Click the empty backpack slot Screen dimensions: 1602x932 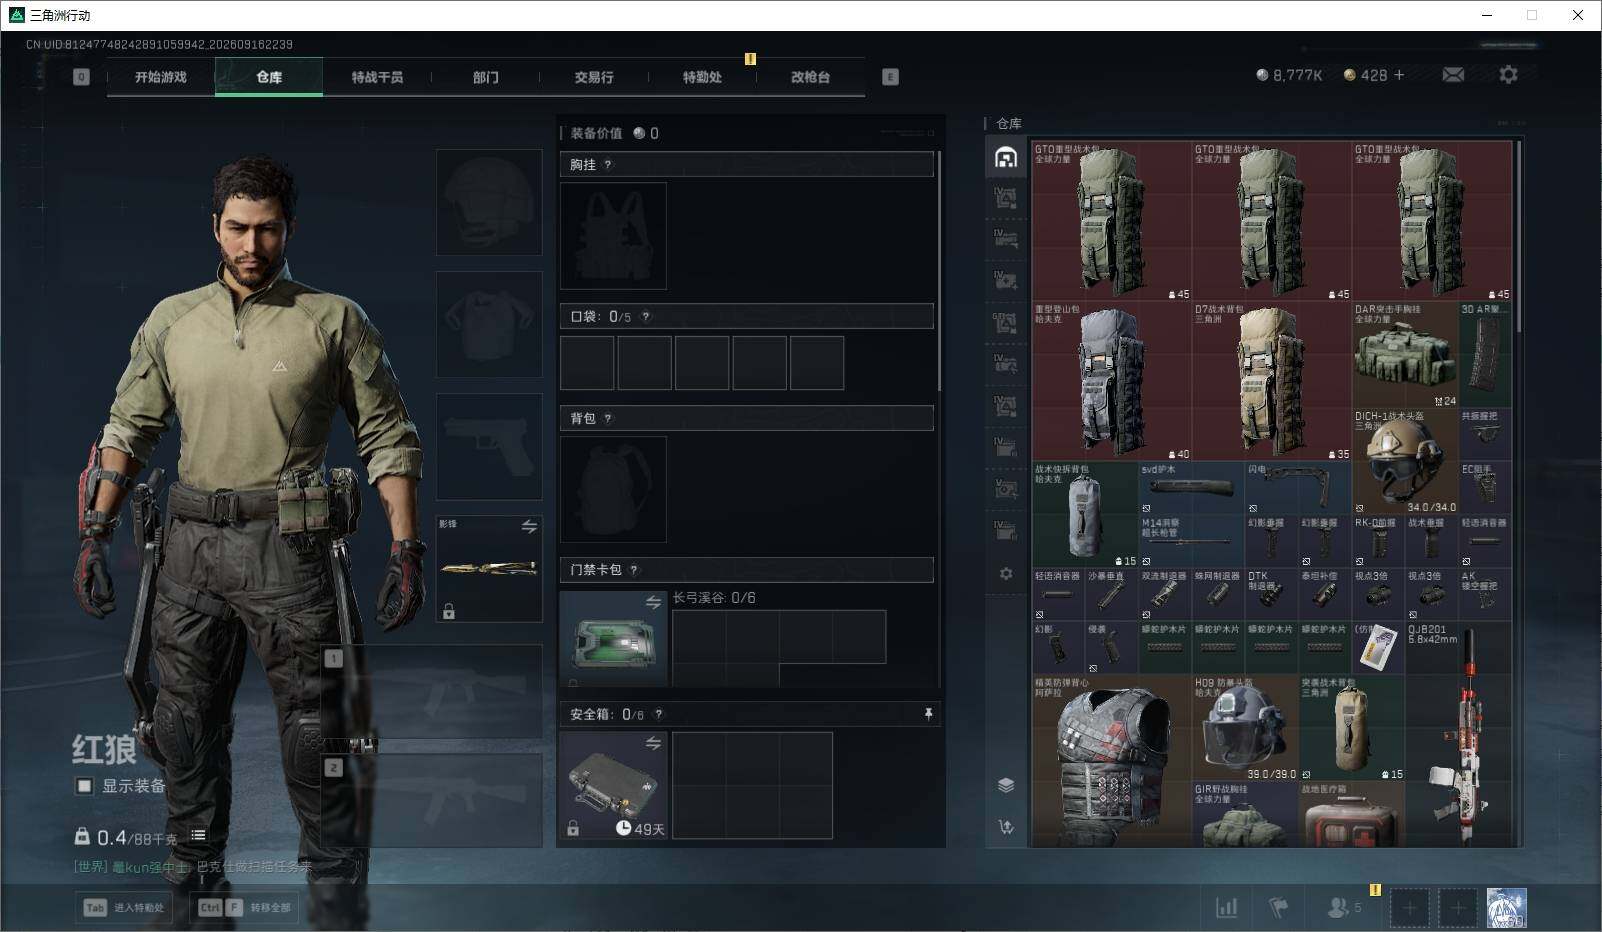point(613,489)
